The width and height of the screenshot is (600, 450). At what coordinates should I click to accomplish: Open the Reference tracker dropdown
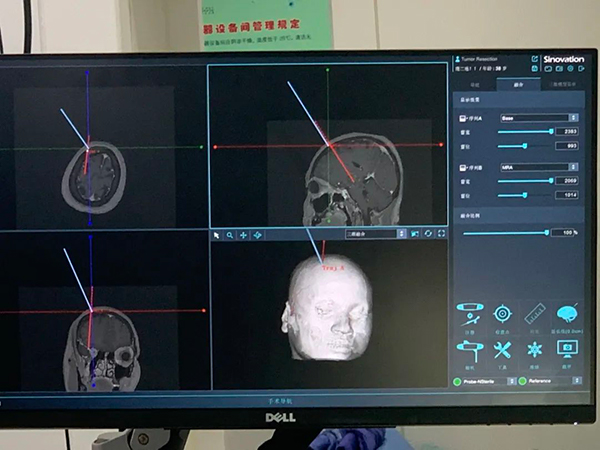(554, 380)
